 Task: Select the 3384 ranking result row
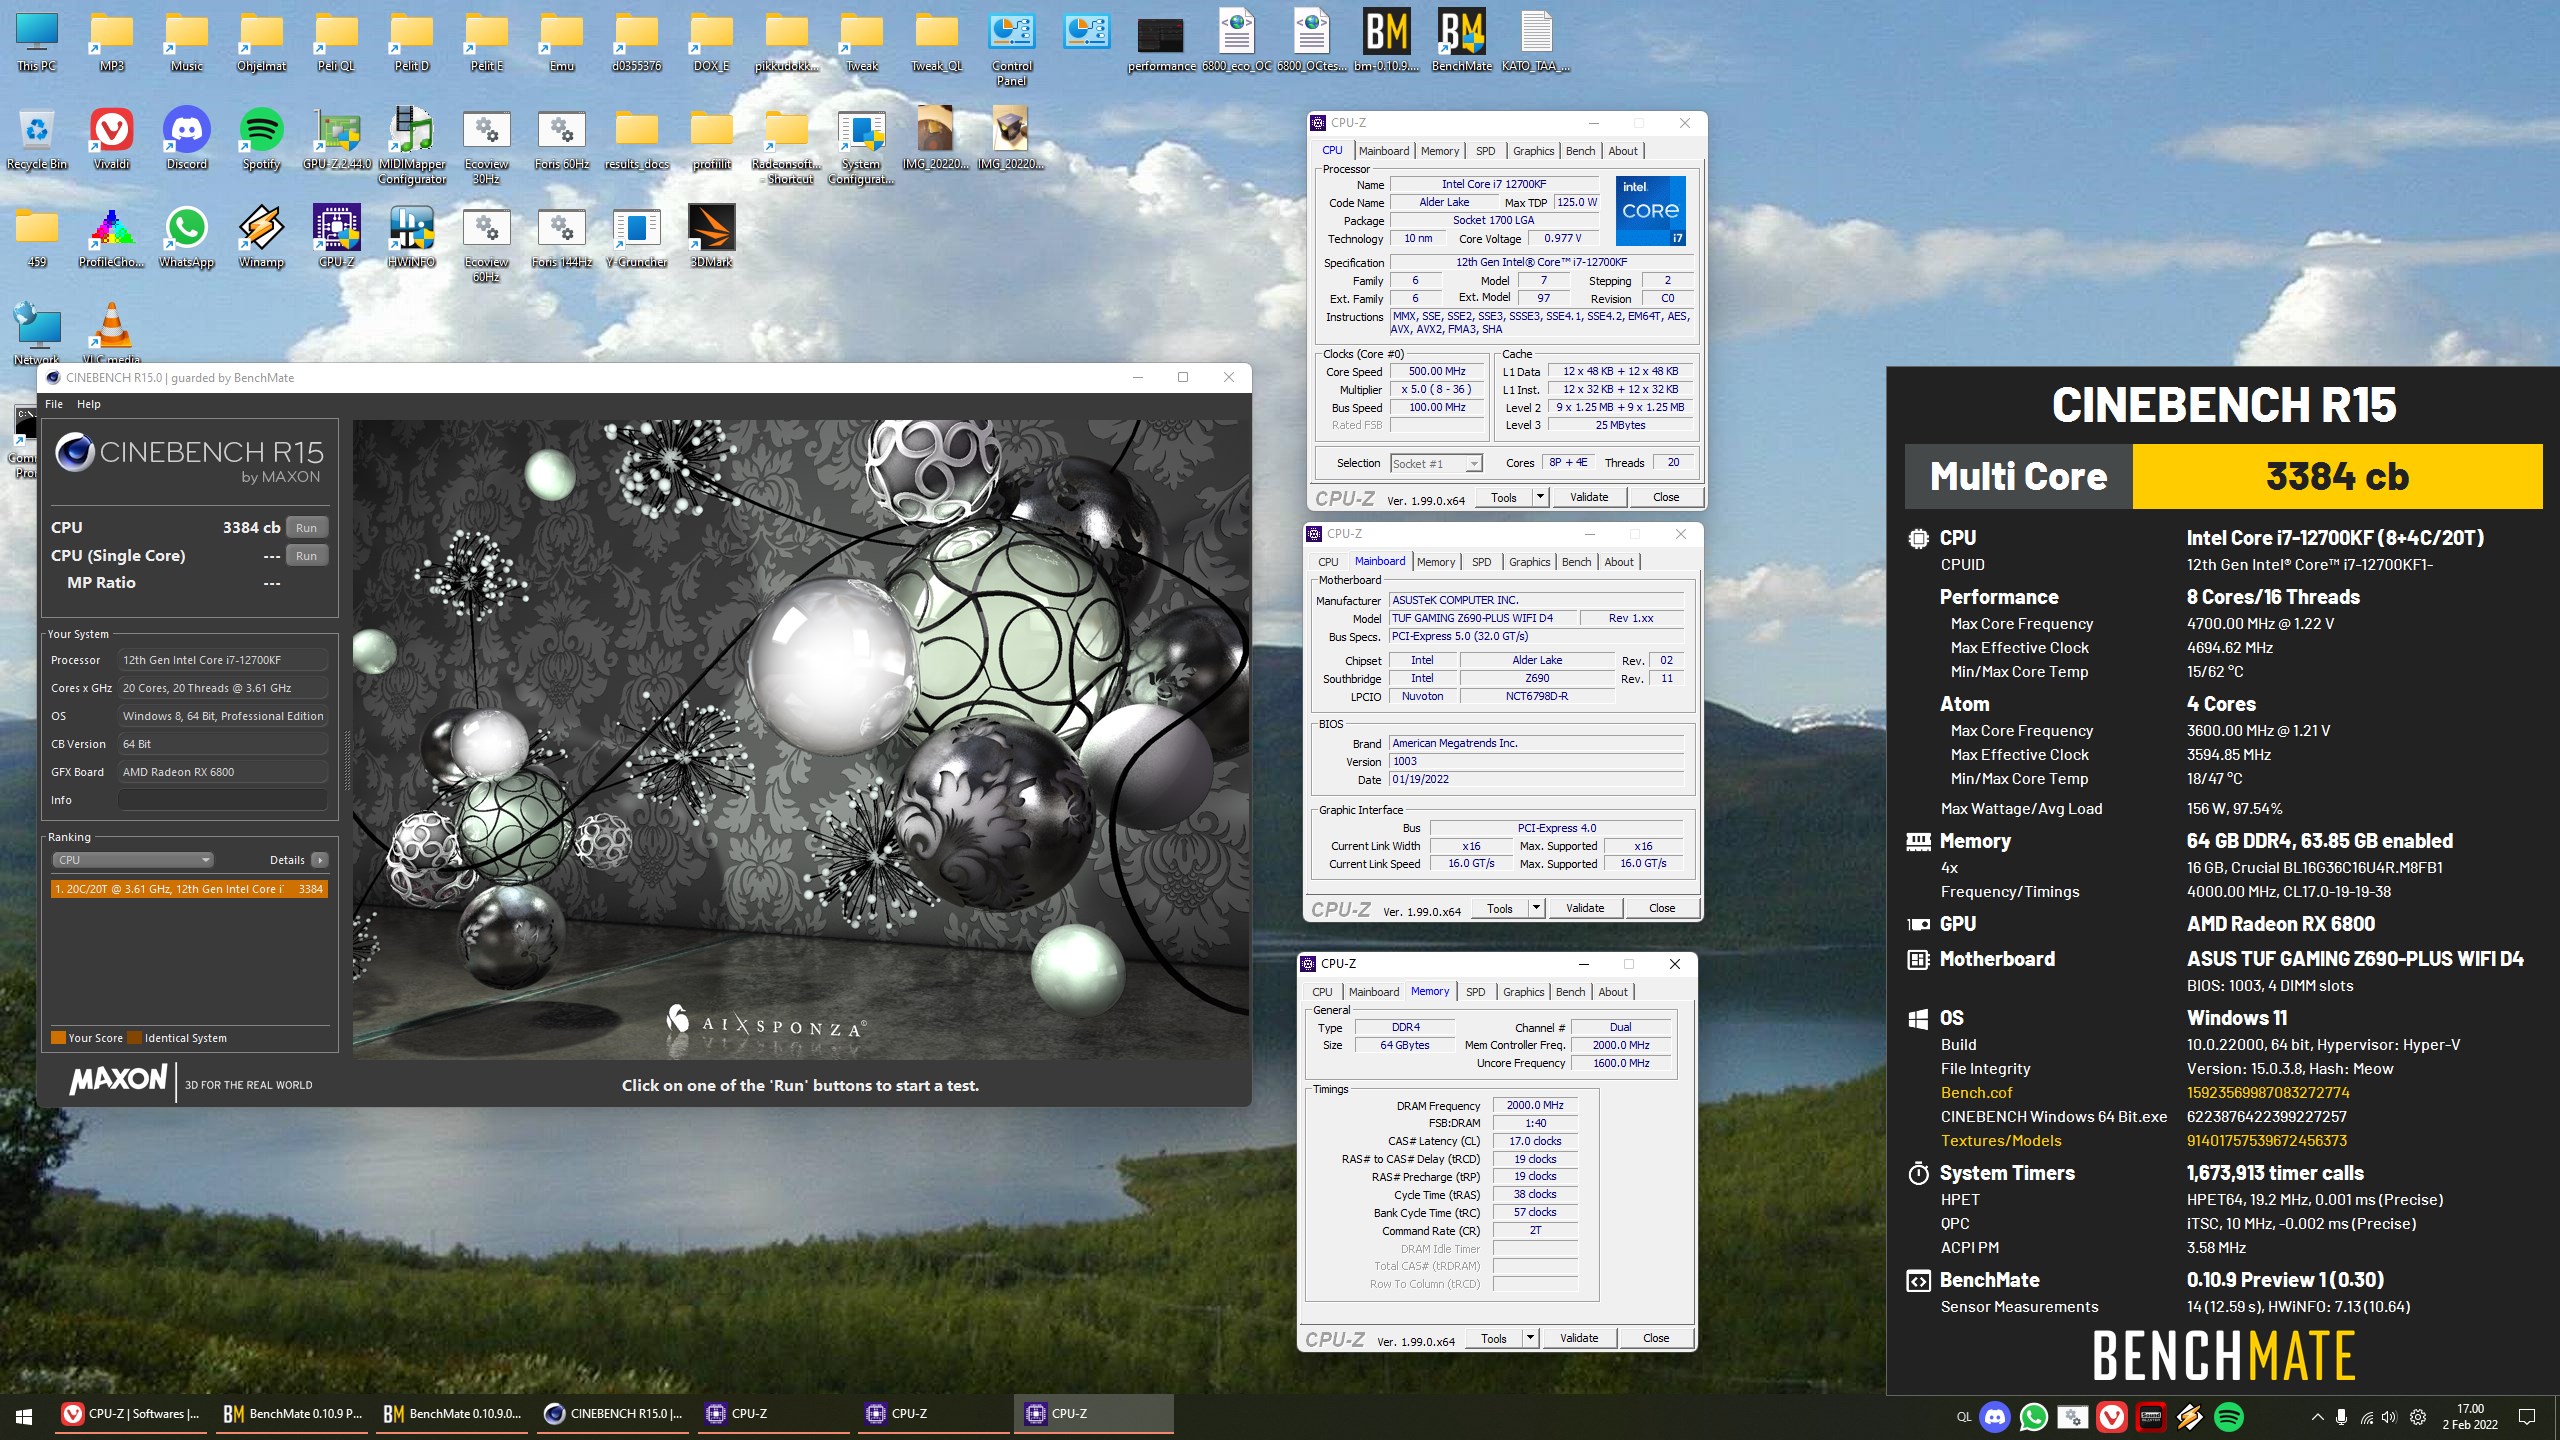[189, 889]
